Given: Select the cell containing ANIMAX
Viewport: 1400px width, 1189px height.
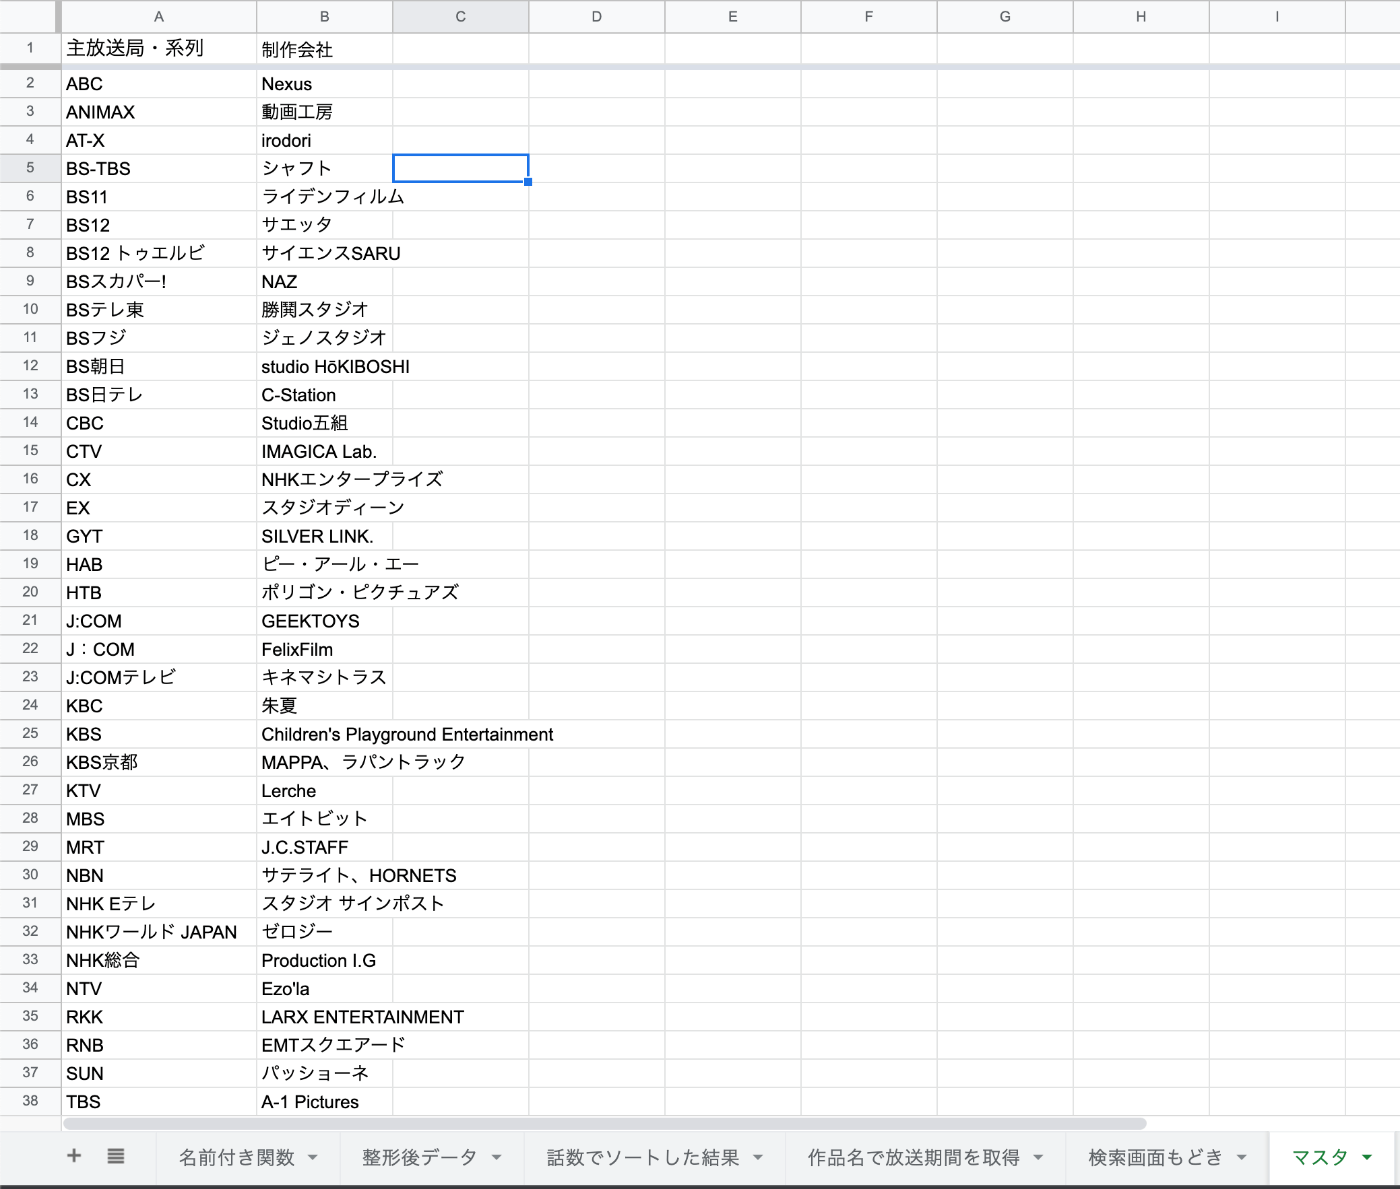Looking at the screenshot, I should pyautogui.click(x=159, y=112).
